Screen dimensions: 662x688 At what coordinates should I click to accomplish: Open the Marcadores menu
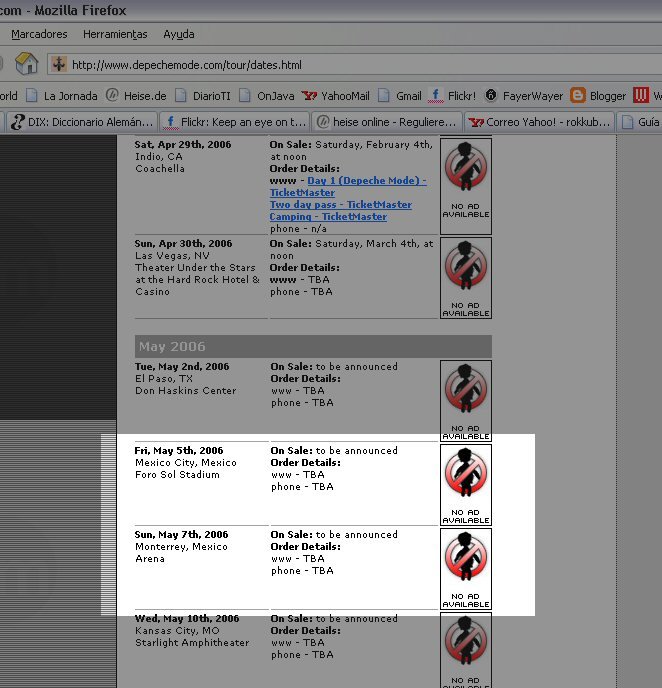point(39,34)
